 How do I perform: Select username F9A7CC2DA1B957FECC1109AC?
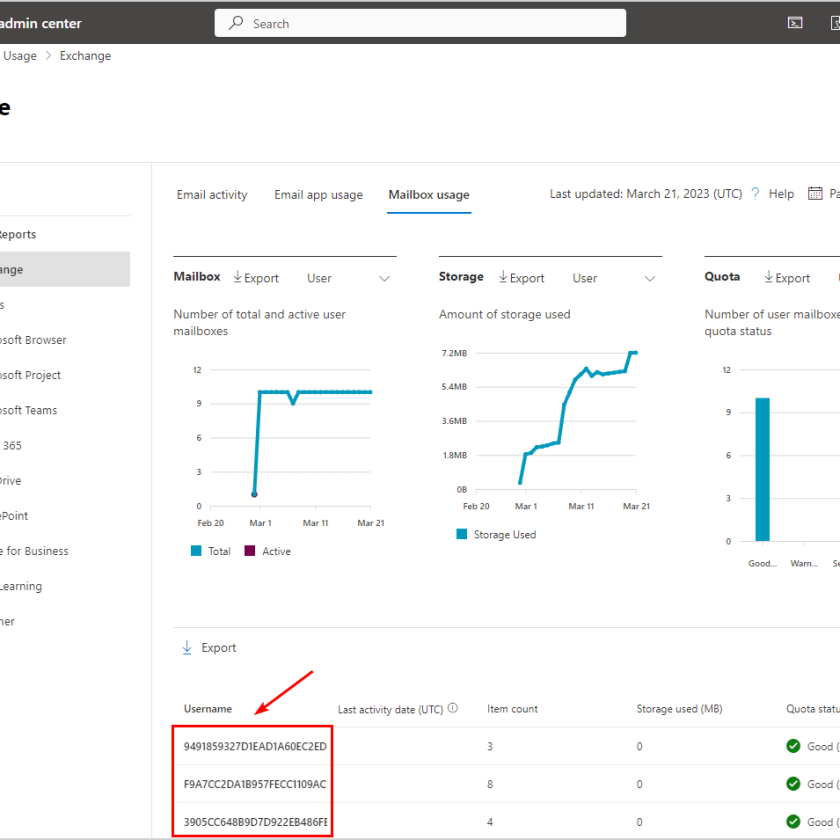point(255,784)
